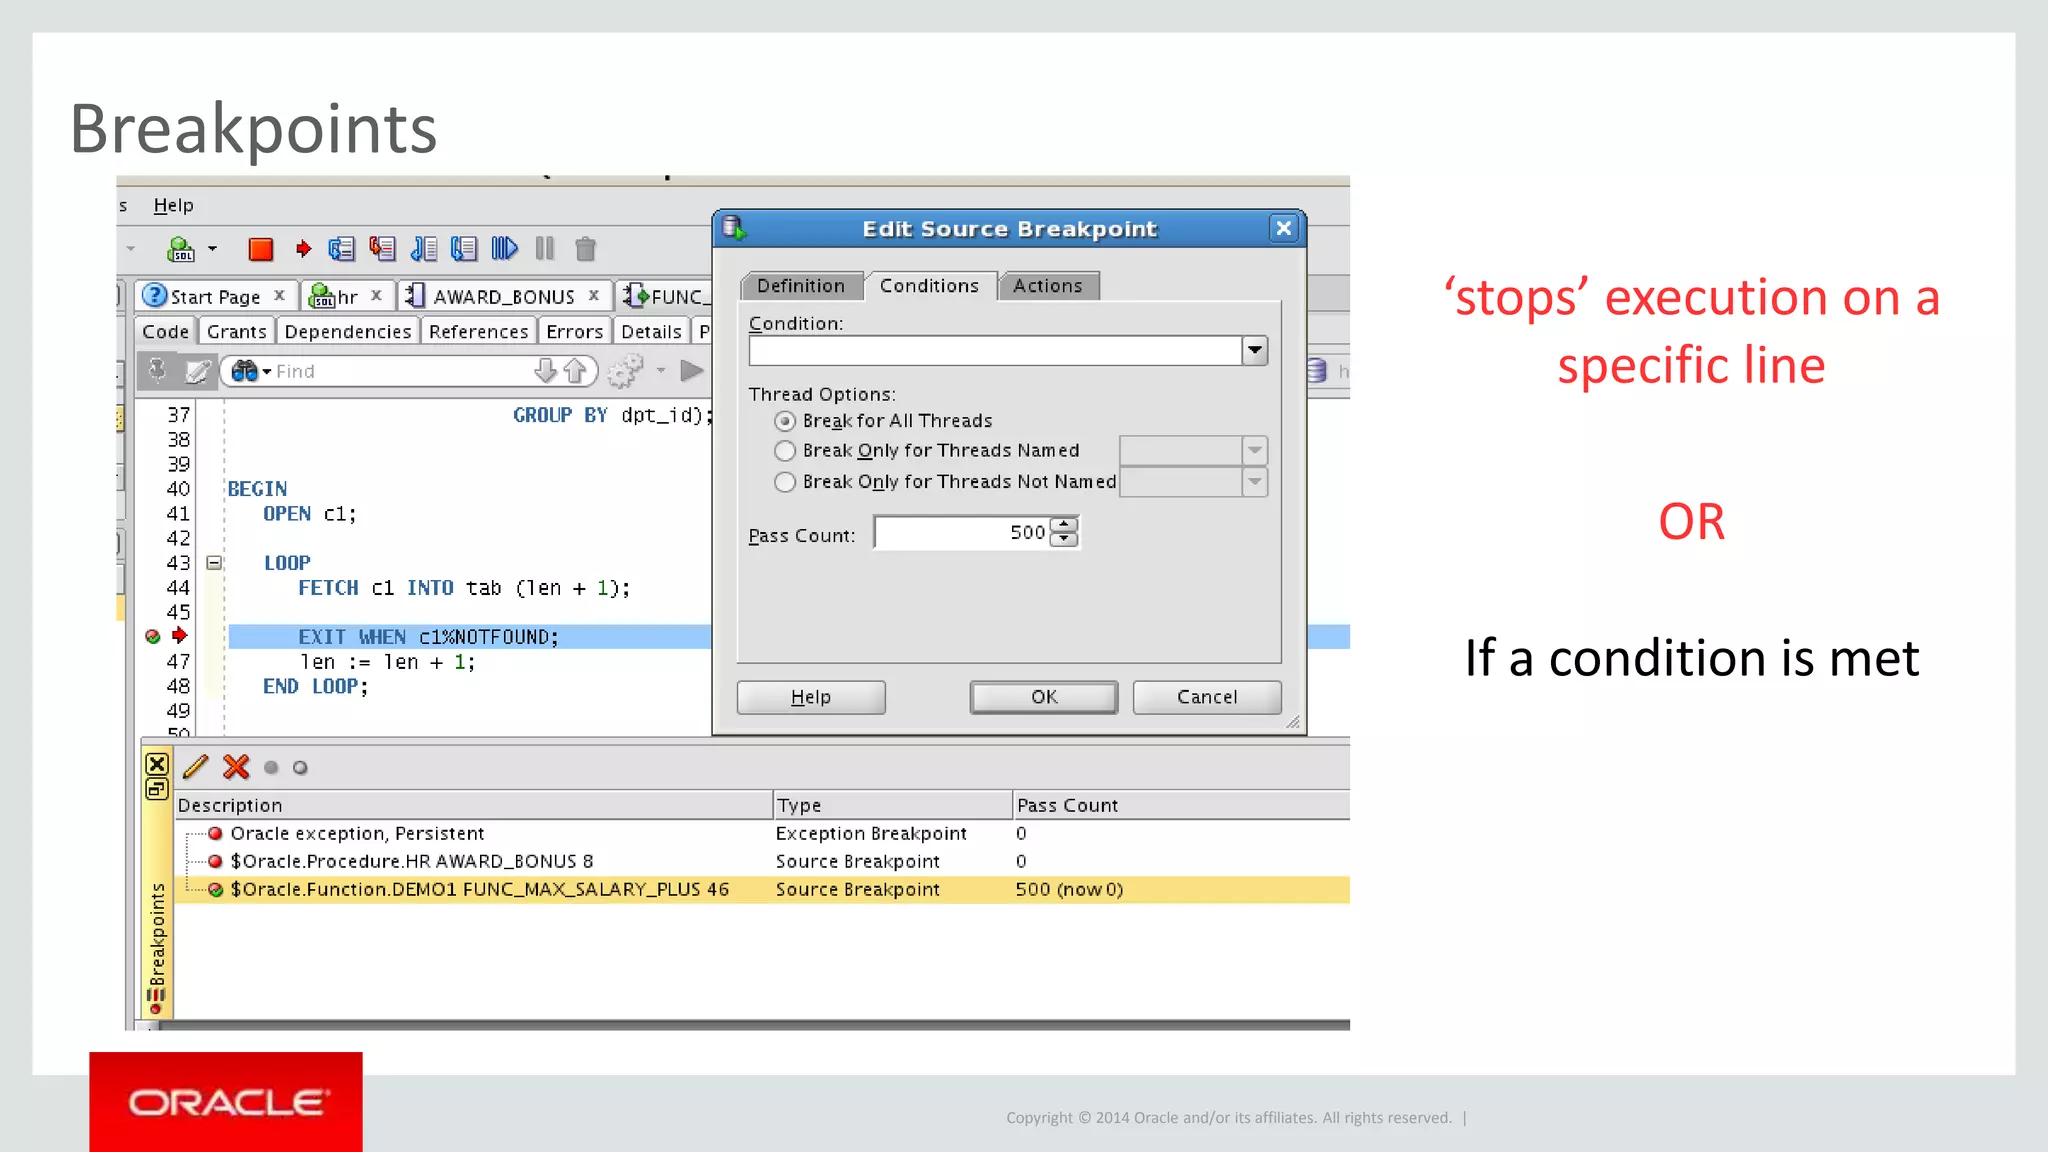Click the Pass Count field showing 500
This screenshot has width=2048, height=1152.
pyautogui.click(x=962, y=533)
